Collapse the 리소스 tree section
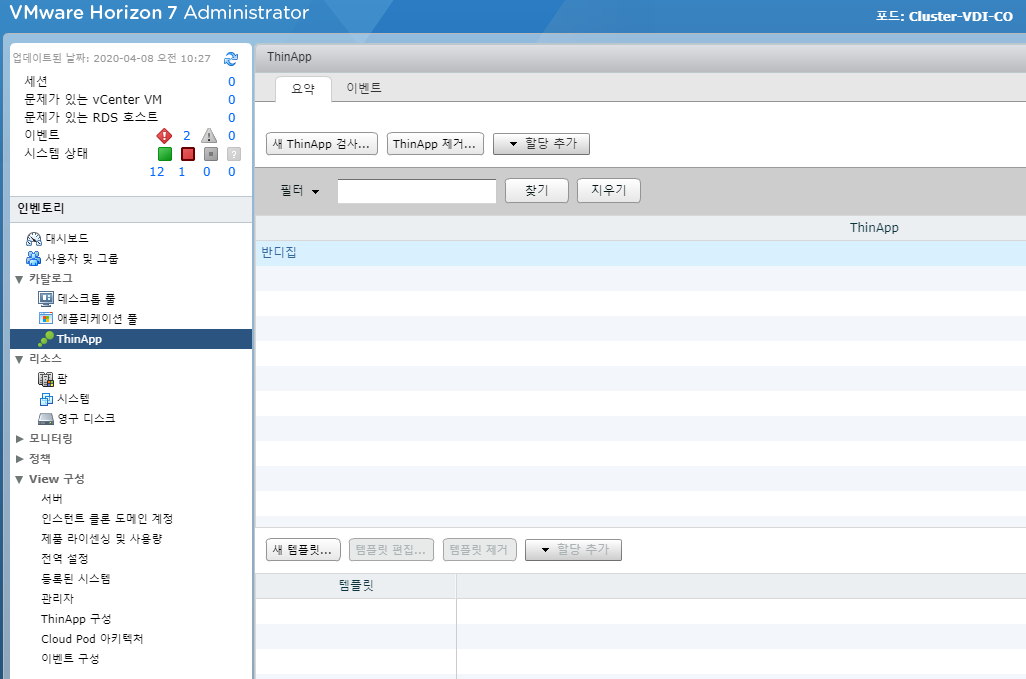Screen dimensions: 1026x679 pyautogui.click(x=19, y=359)
